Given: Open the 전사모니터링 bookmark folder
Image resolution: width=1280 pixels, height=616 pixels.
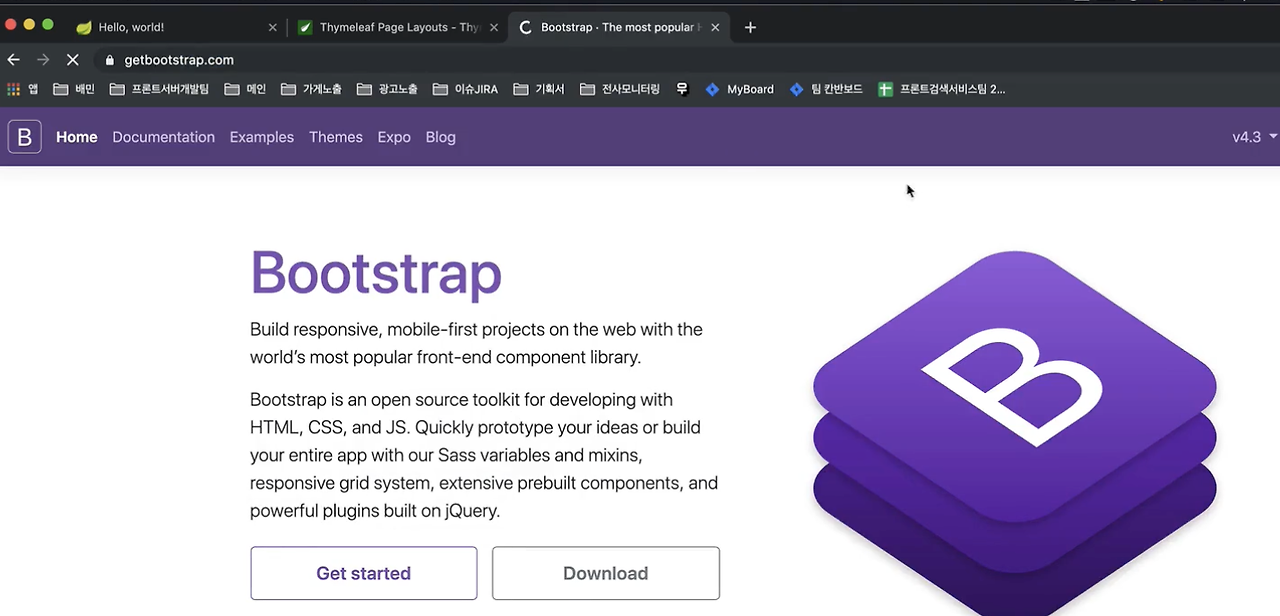Looking at the screenshot, I should [620, 89].
